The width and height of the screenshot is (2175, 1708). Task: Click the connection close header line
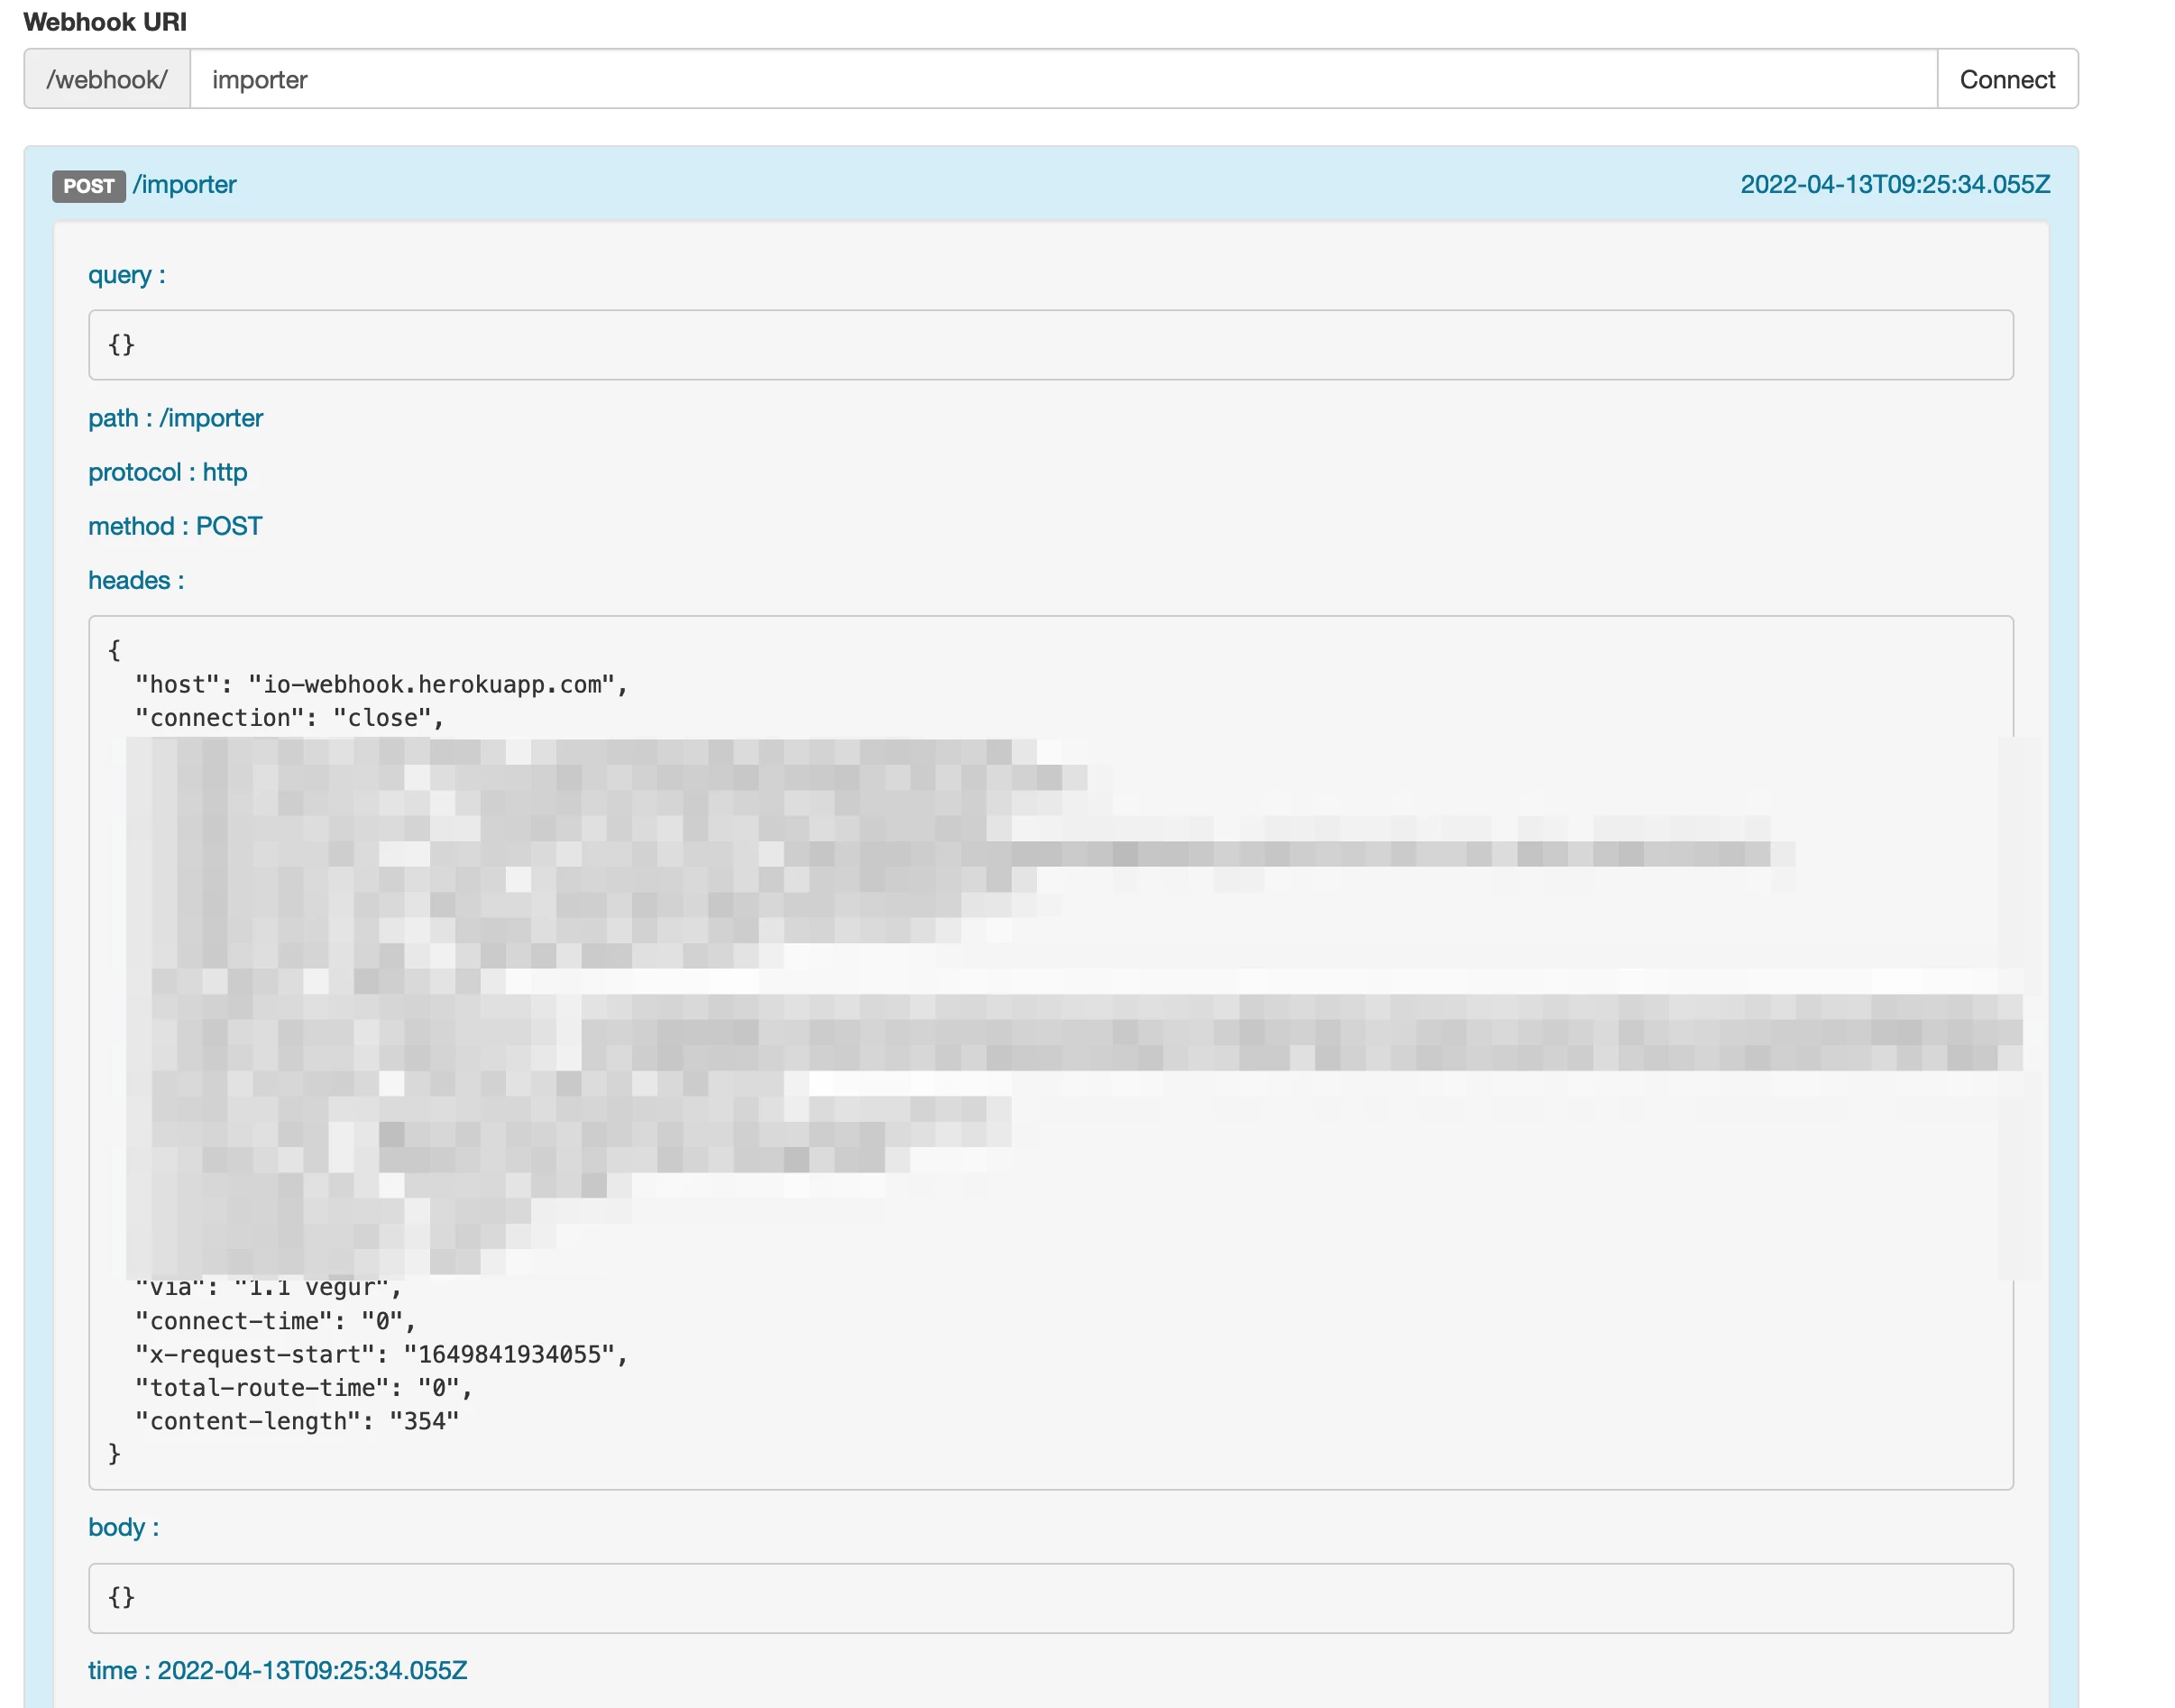click(x=289, y=718)
